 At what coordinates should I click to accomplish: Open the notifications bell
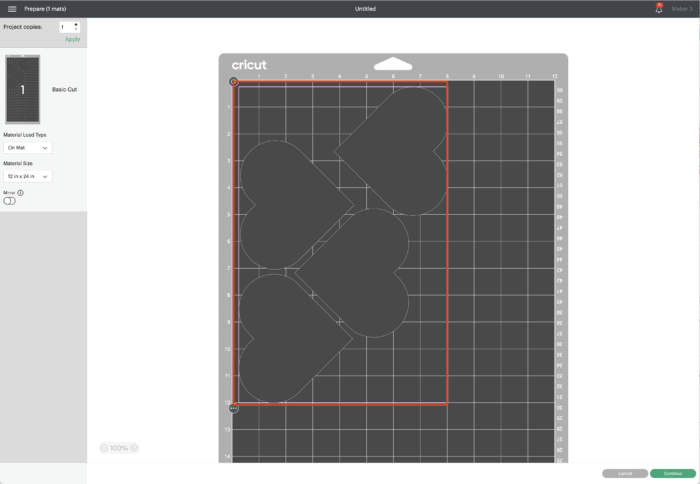pos(659,9)
